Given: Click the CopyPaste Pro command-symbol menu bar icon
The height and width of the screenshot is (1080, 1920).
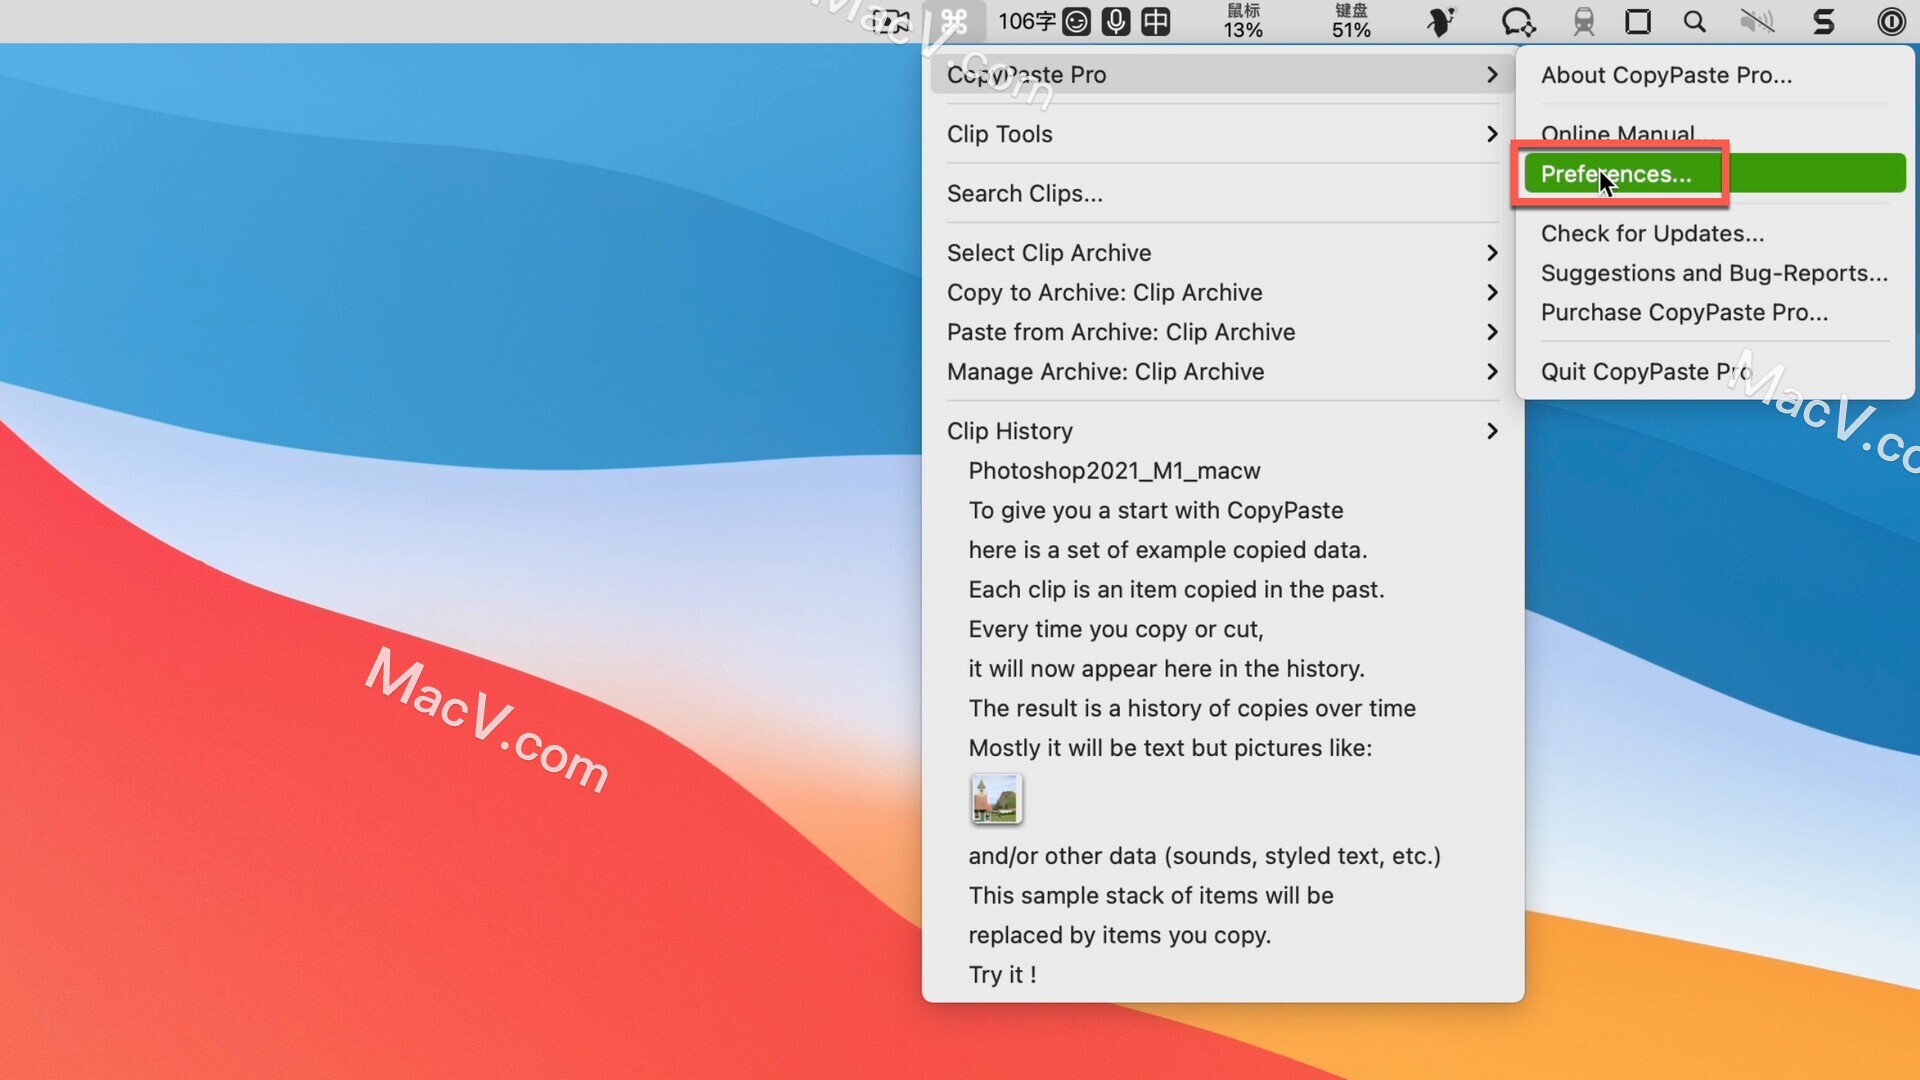Looking at the screenshot, I should pyautogui.click(x=954, y=21).
